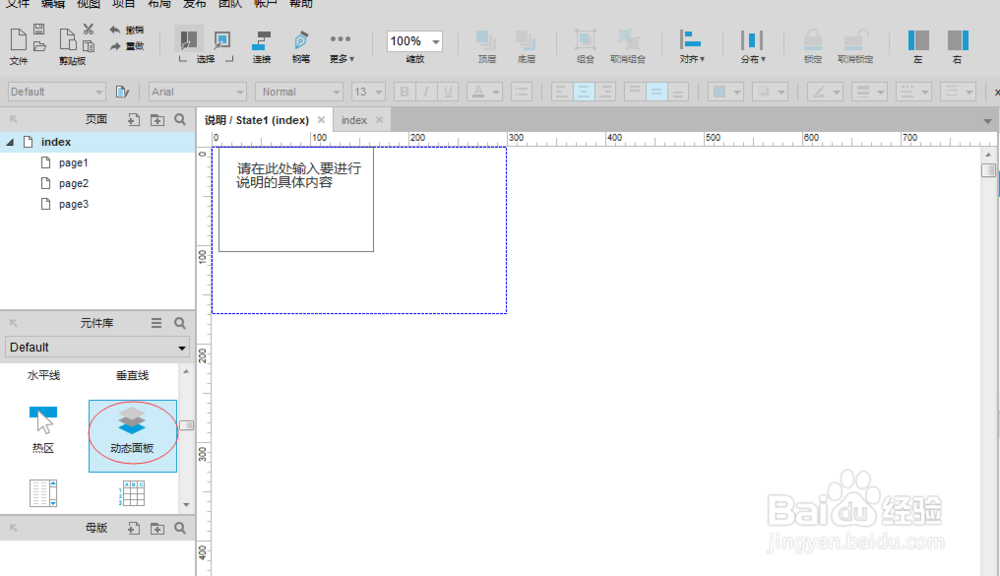Open the Arial font dropdown
Screen dimensions: 1000x576
pyautogui.click(x=197, y=92)
